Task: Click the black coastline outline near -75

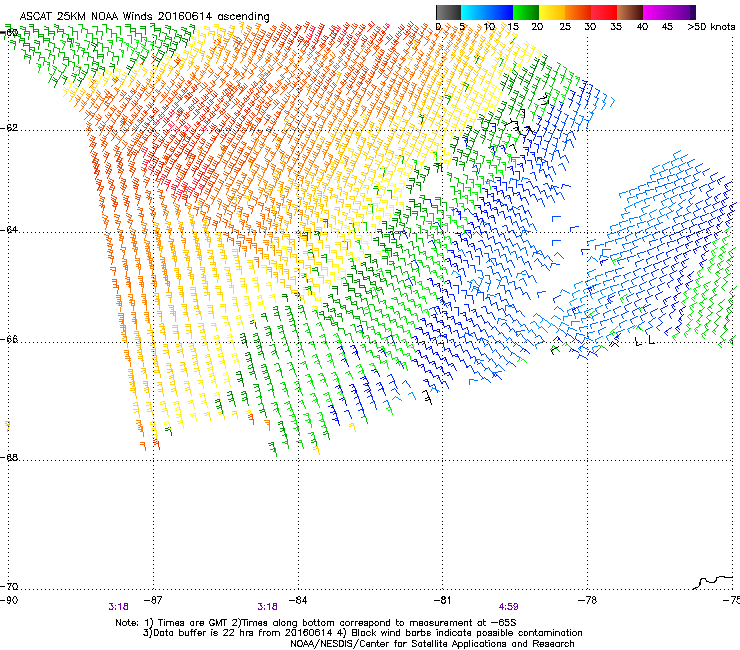Action: coord(713,582)
